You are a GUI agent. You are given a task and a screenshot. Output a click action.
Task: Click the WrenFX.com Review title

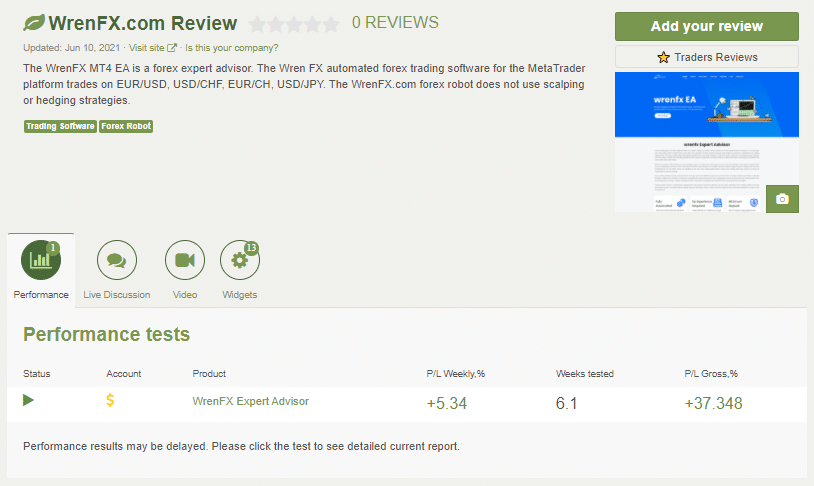point(143,23)
